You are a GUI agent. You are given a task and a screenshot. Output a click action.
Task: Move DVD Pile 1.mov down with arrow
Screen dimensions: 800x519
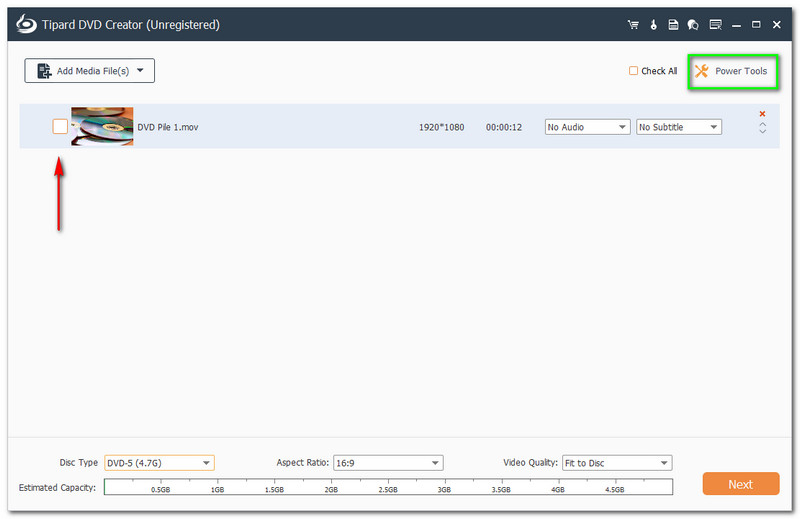pyautogui.click(x=762, y=132)
